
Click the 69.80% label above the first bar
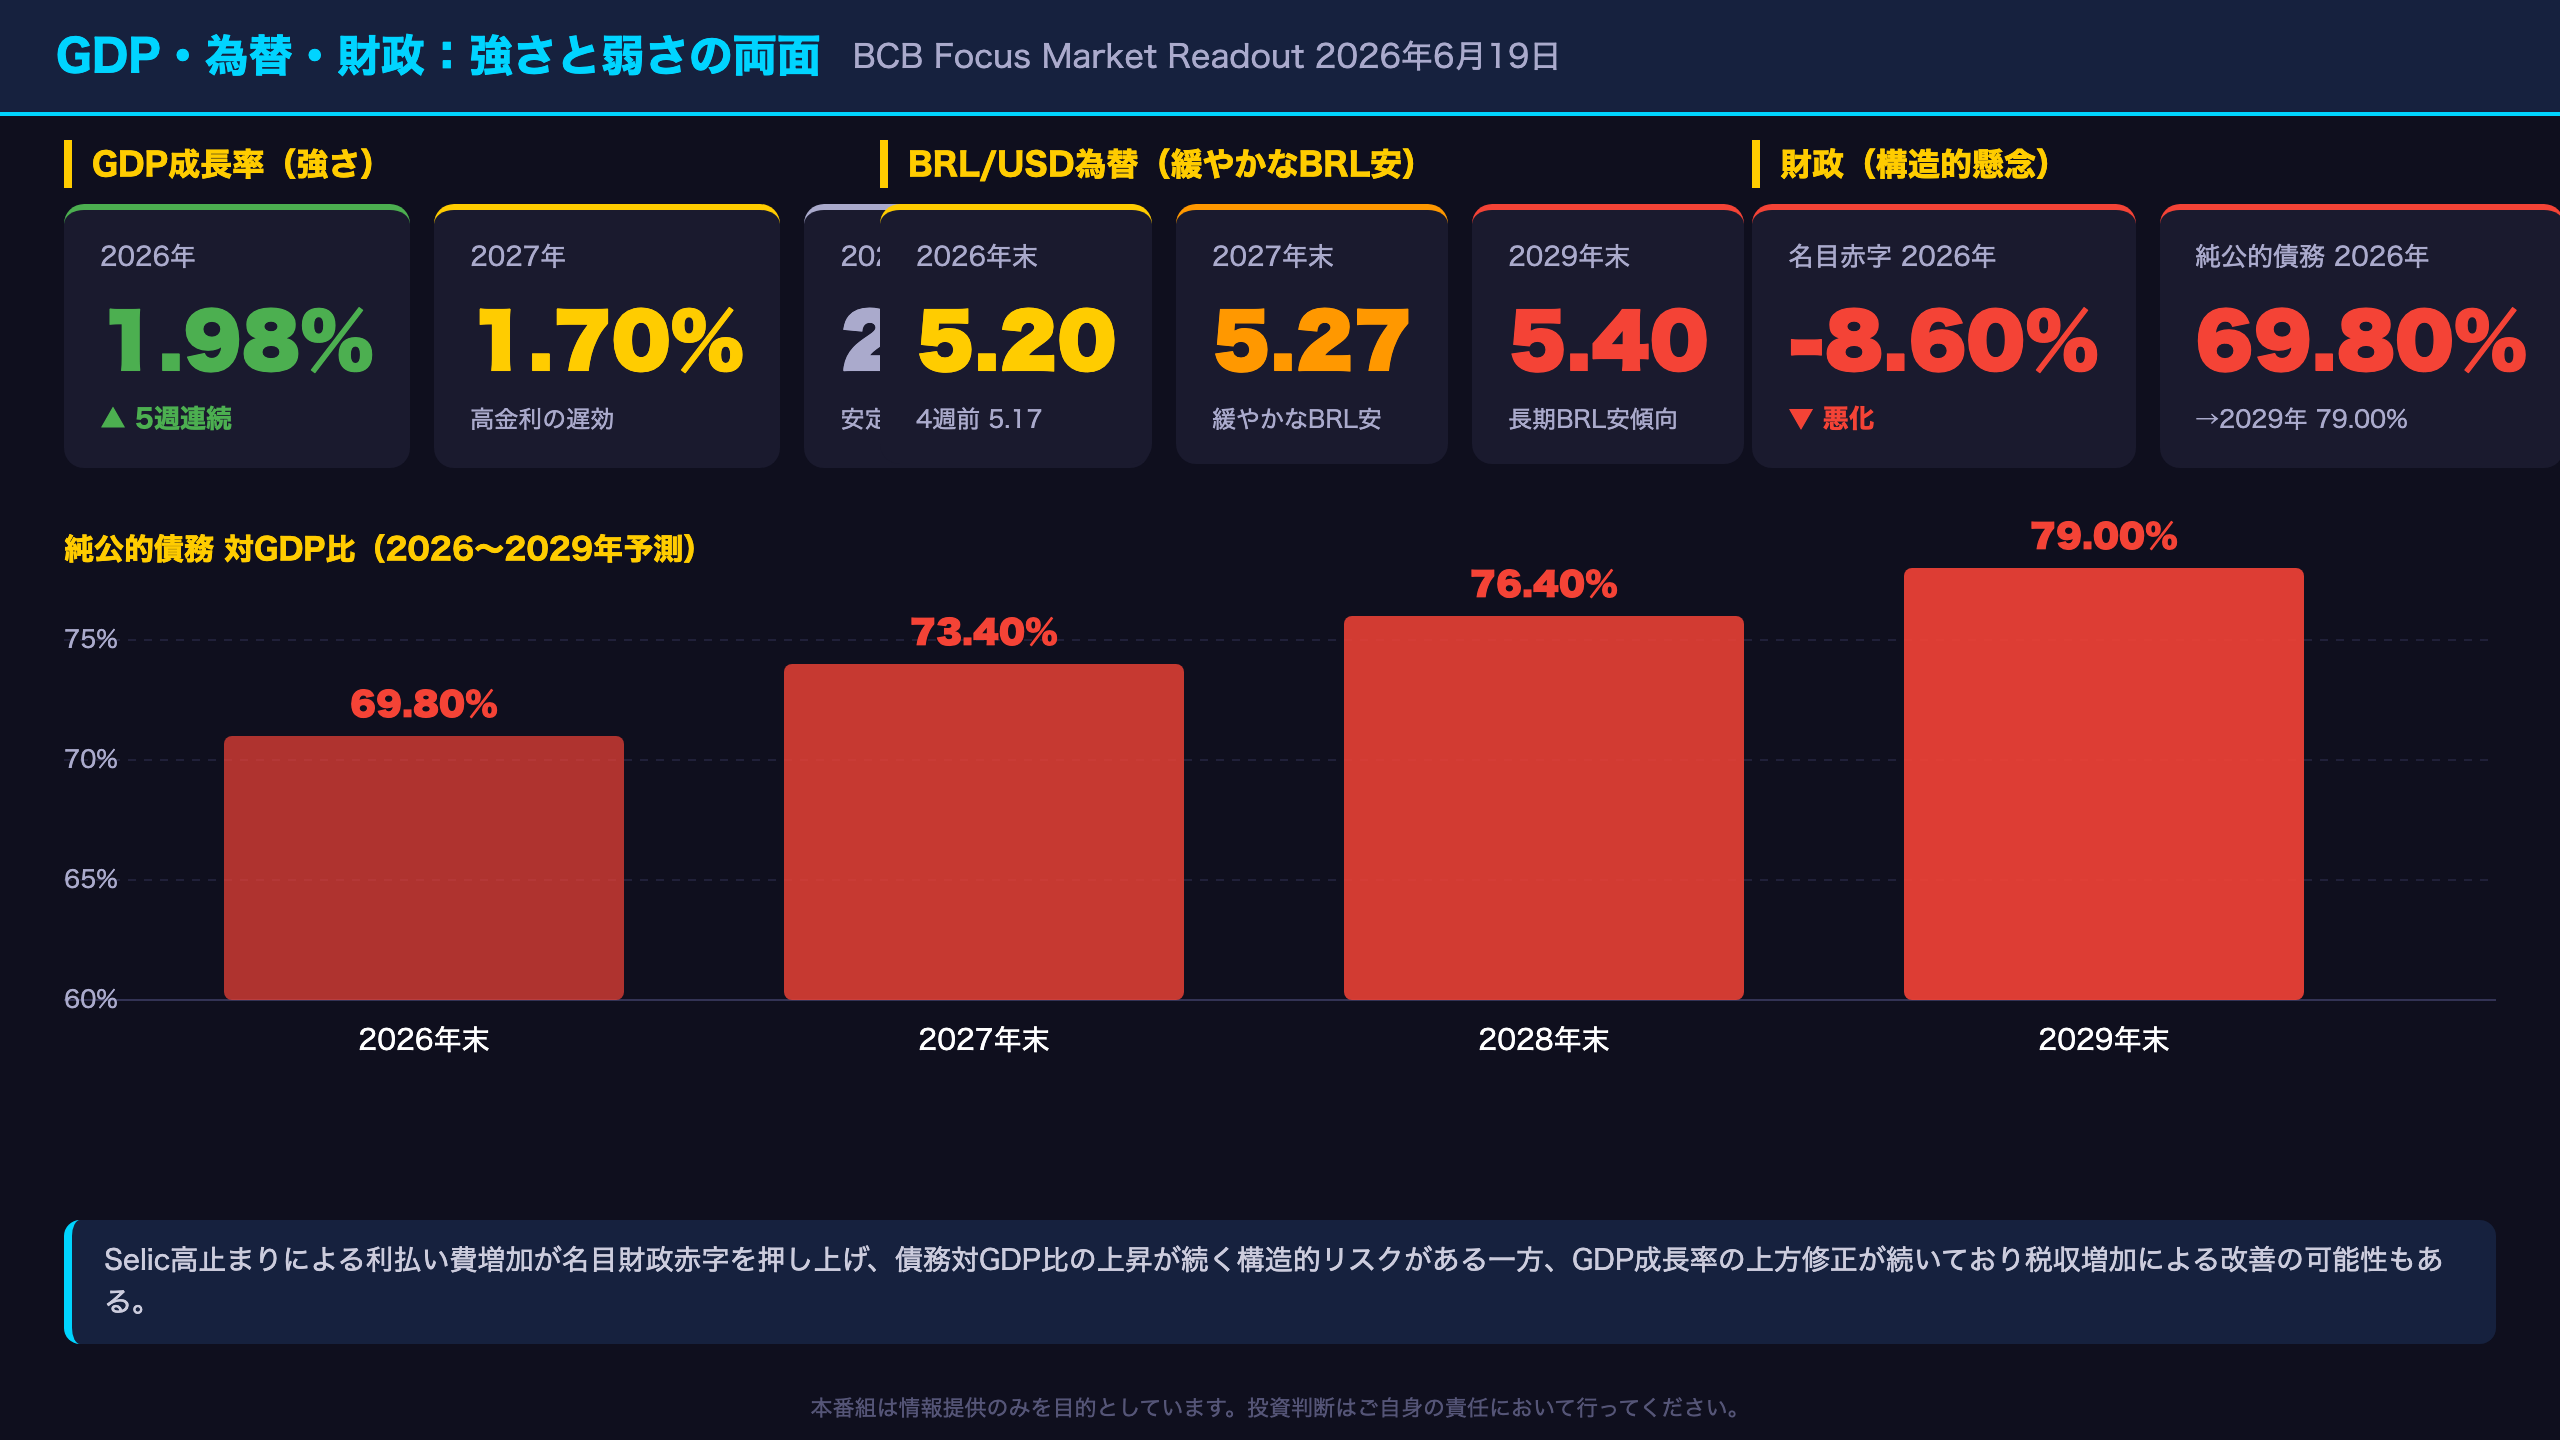click(424, 704)
